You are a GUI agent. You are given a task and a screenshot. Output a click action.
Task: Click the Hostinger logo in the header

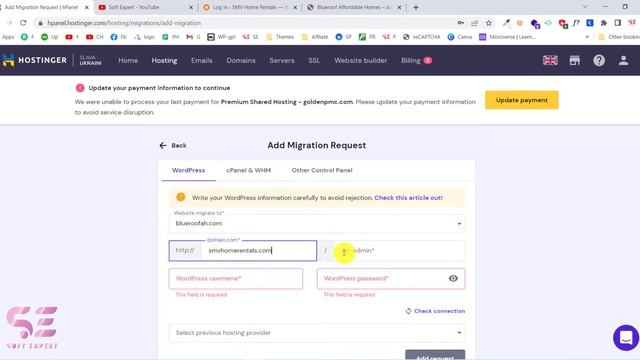[35, 60]
